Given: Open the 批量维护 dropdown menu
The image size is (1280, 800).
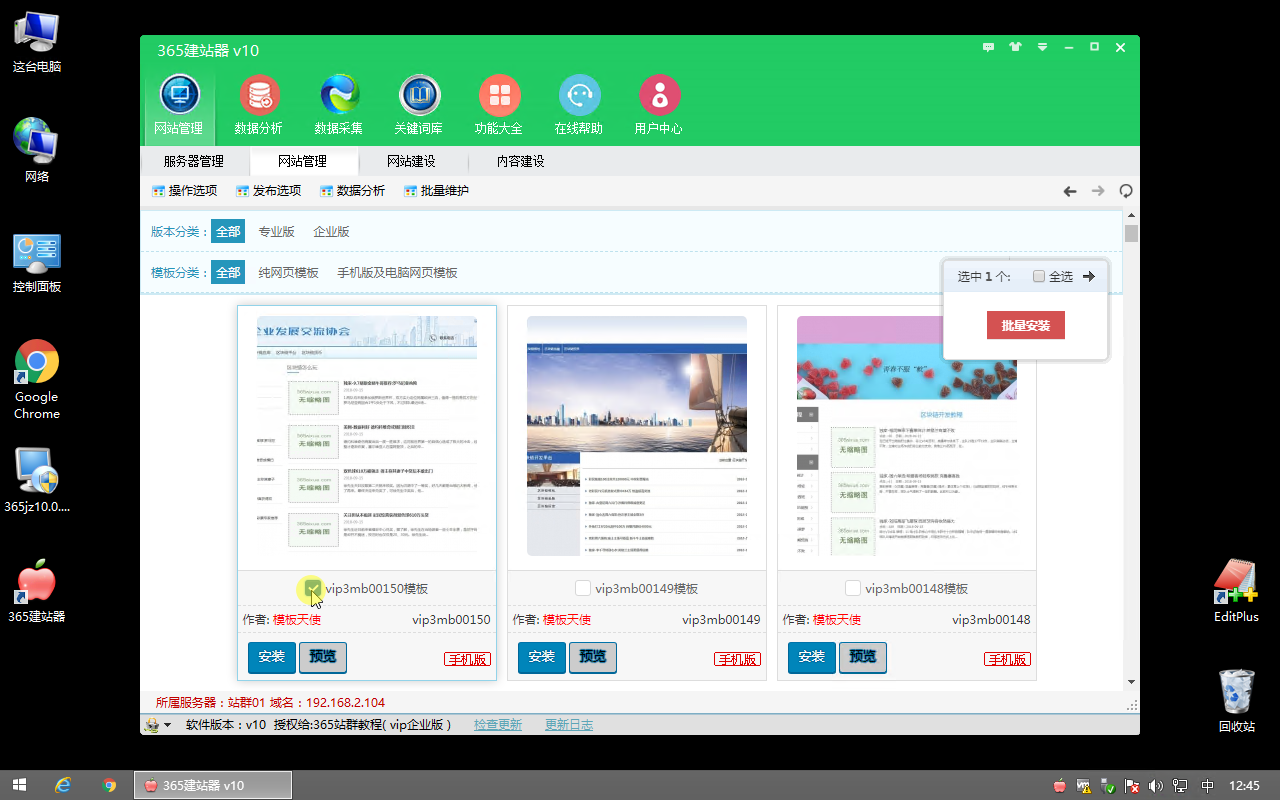Looking at the screenshot, I should 436,191.
